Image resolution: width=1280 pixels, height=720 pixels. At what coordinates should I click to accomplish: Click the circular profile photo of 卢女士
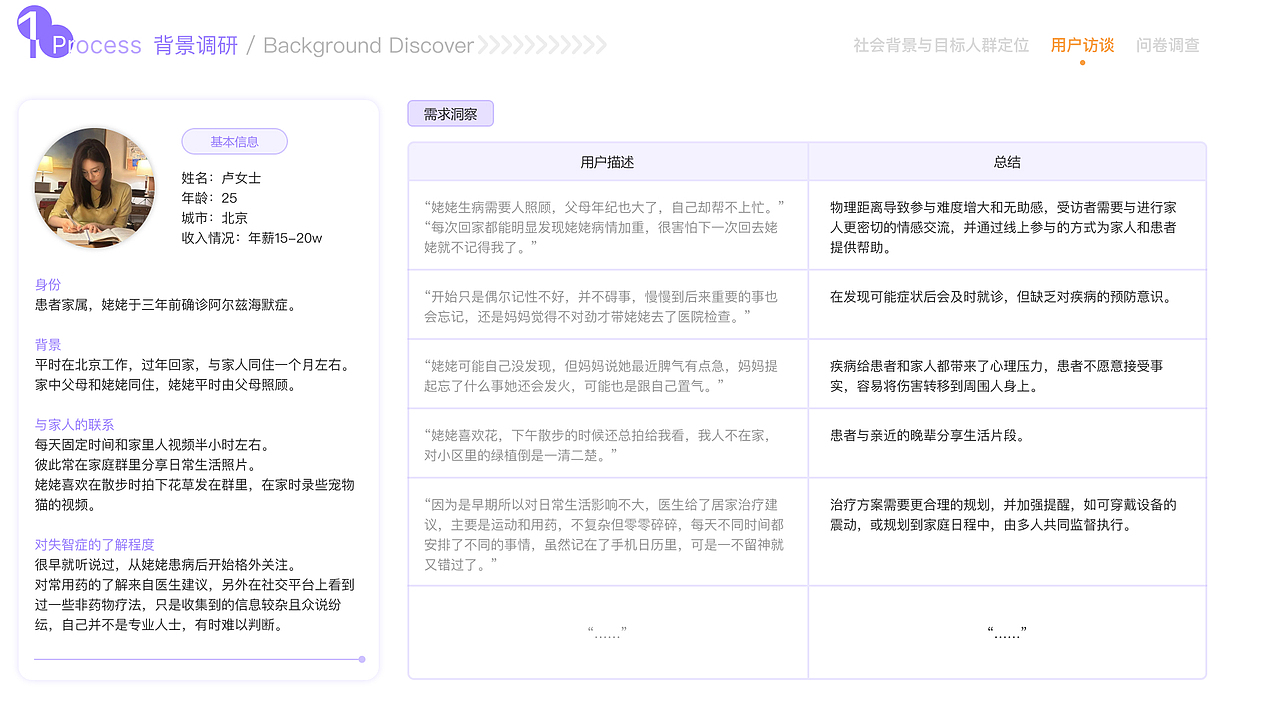(x=95, y=187)
